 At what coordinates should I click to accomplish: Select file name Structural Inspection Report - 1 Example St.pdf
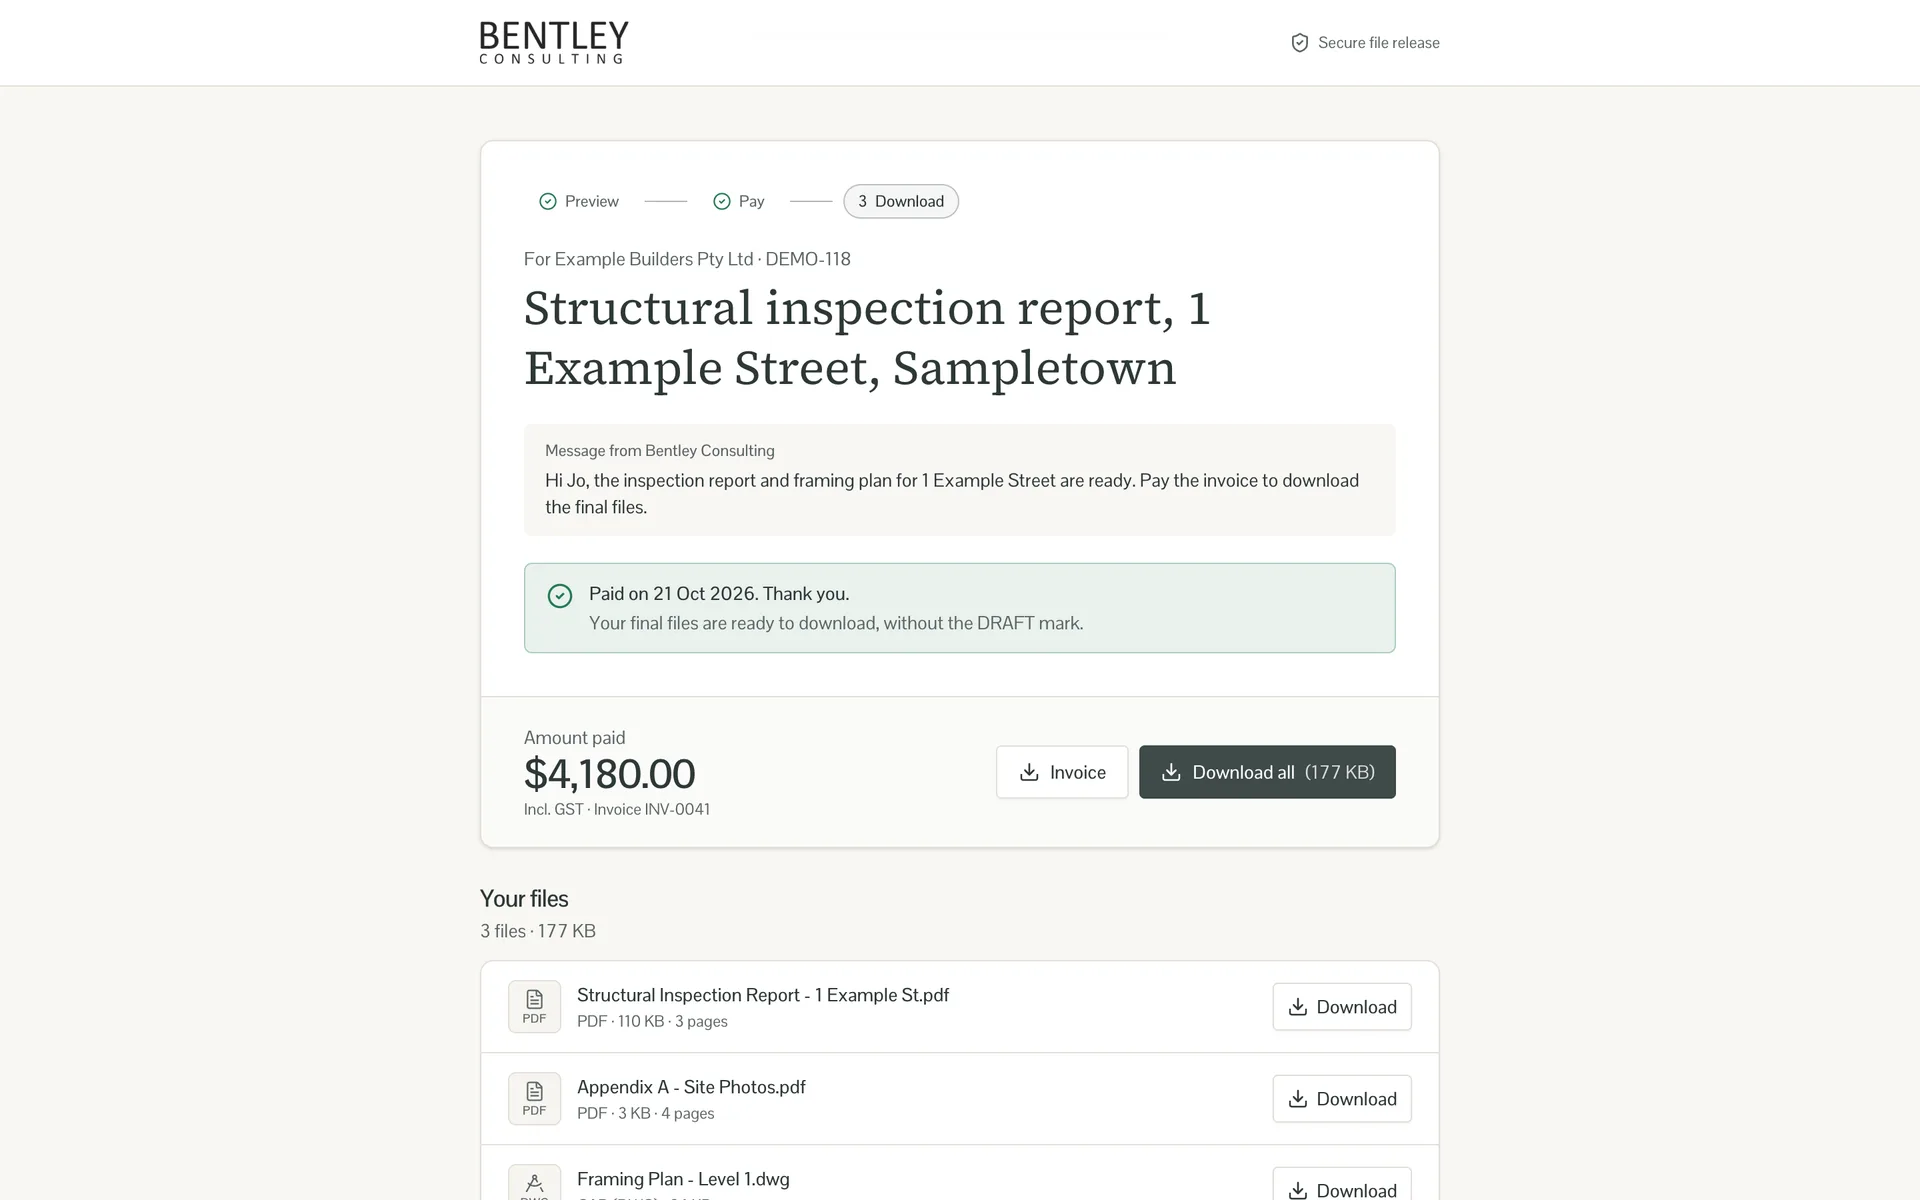click(x=763, y=995)
